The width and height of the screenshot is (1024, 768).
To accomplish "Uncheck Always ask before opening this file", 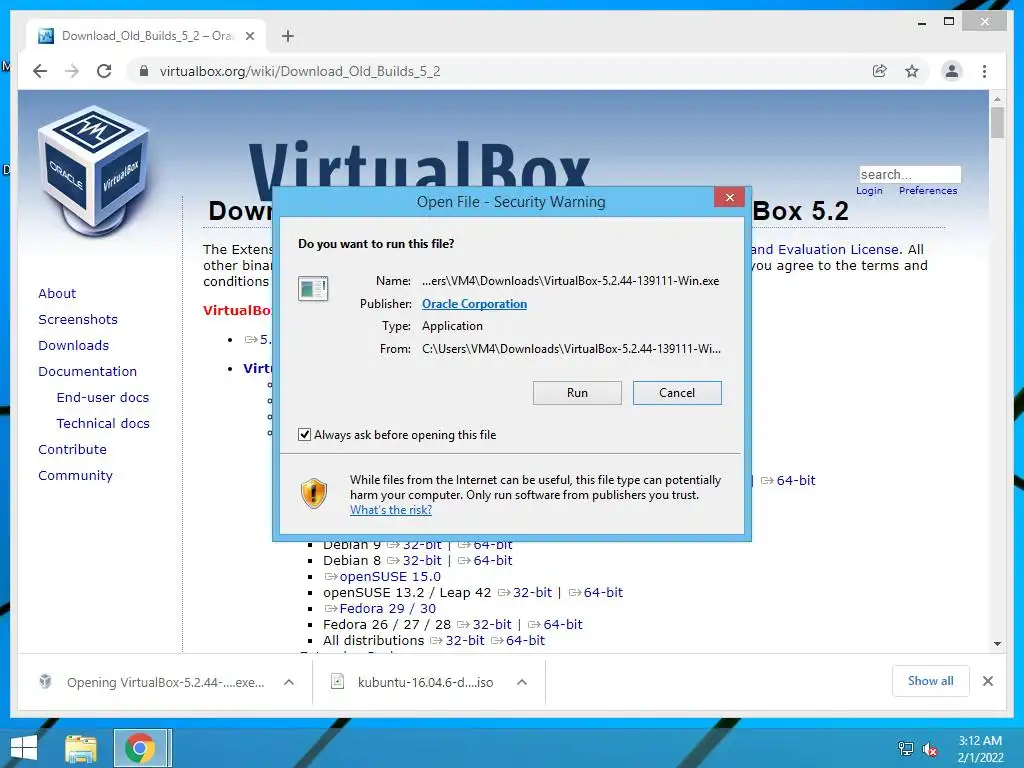I will tap(304, 435).
